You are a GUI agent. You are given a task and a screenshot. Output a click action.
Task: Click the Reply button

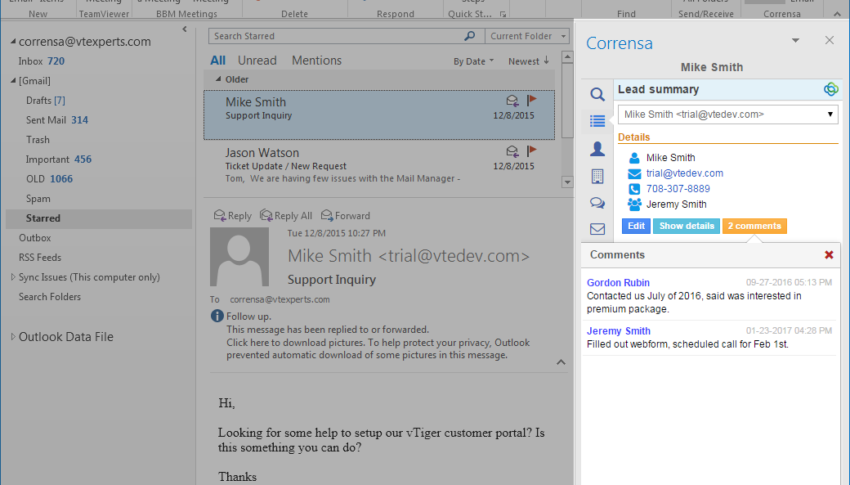[x=233, y=216]
